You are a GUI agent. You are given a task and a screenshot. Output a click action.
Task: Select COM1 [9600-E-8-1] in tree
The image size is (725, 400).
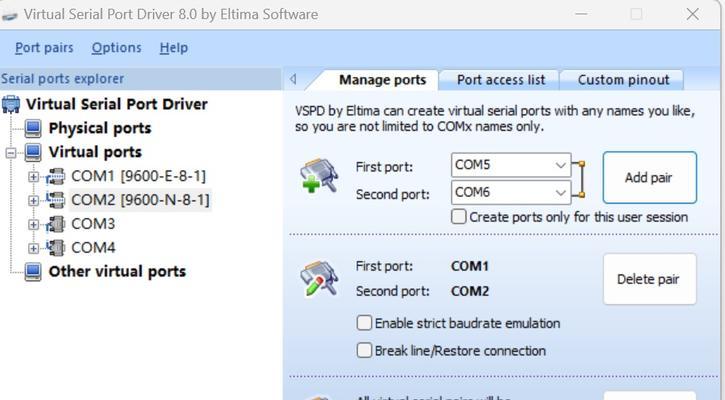point(138,176)
